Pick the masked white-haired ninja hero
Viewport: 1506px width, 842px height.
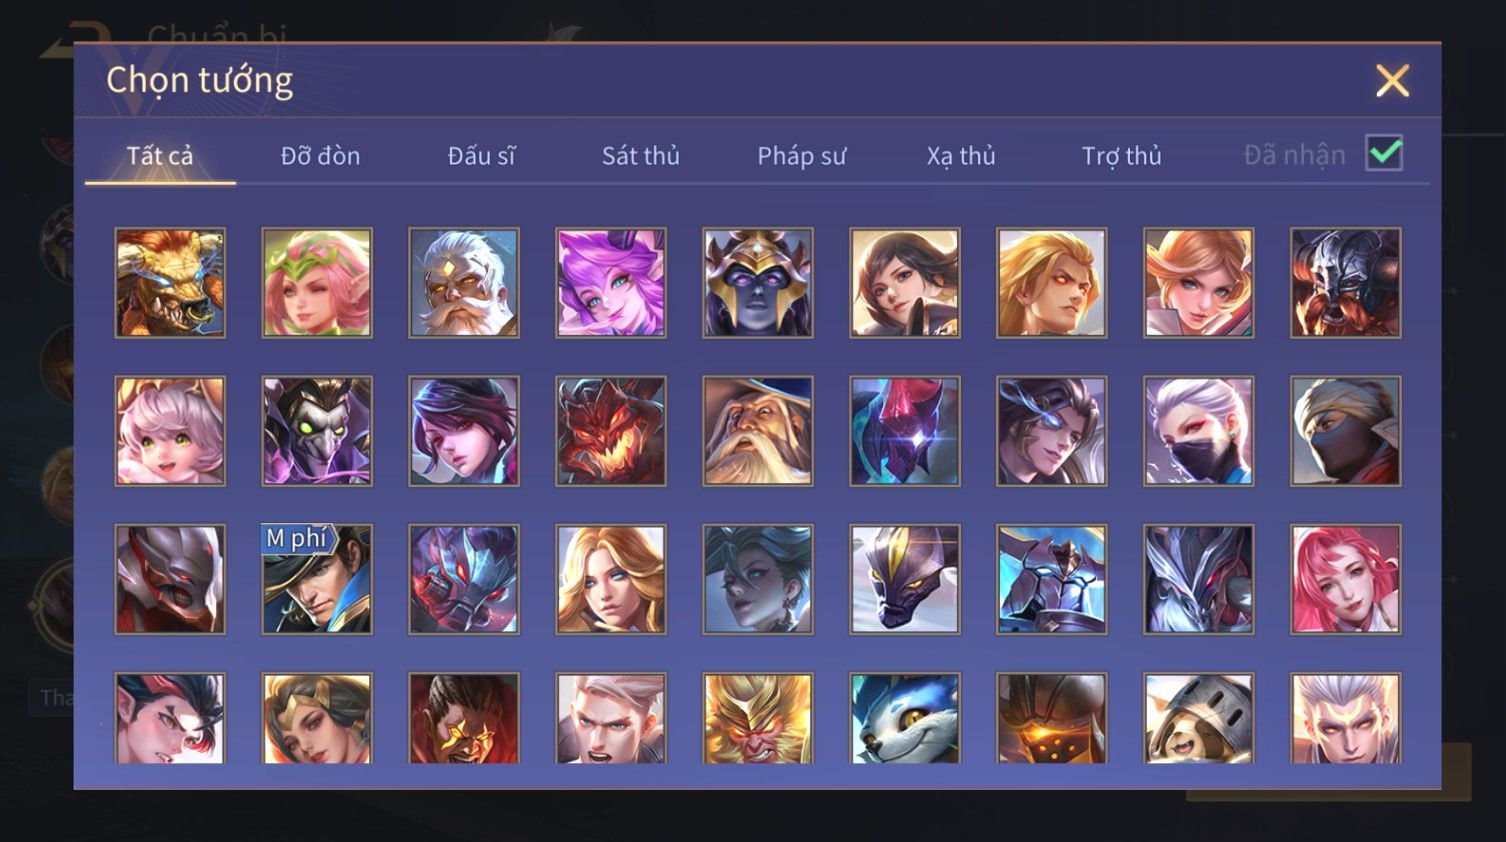coord(1199,431)
